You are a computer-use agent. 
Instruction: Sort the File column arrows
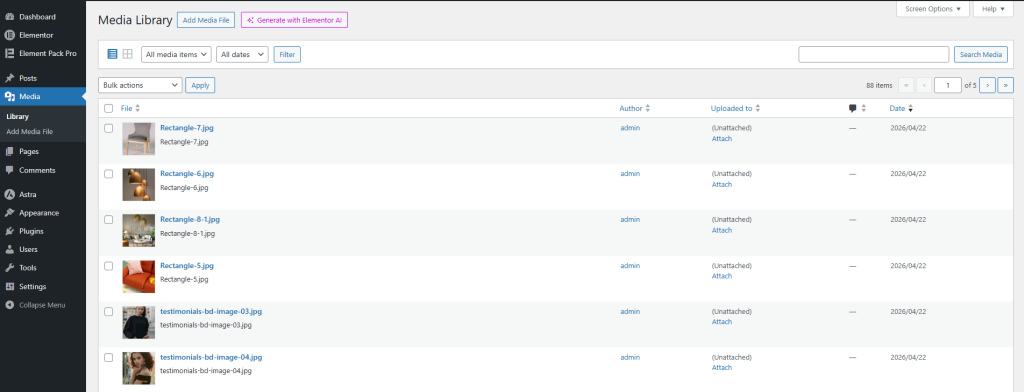[137, 108]
